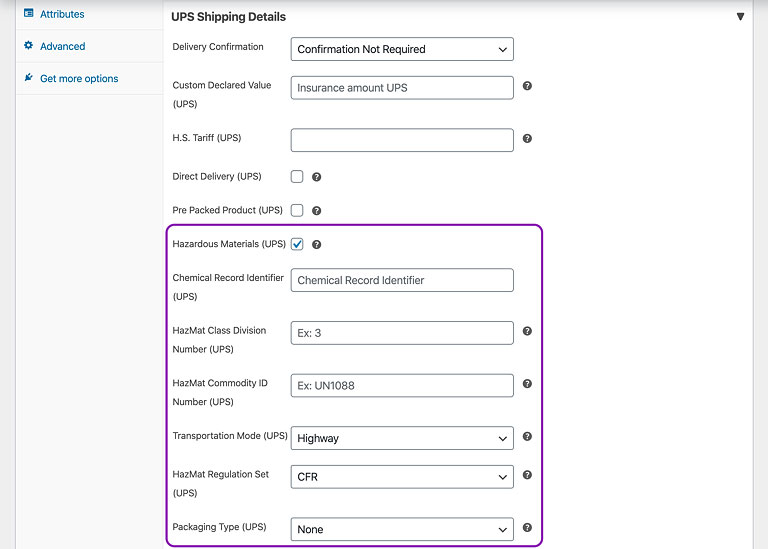The image size is (768, 549).
Task: Click the Advanced gear icon
Action: pyautogui.click(x=28, y=46)
